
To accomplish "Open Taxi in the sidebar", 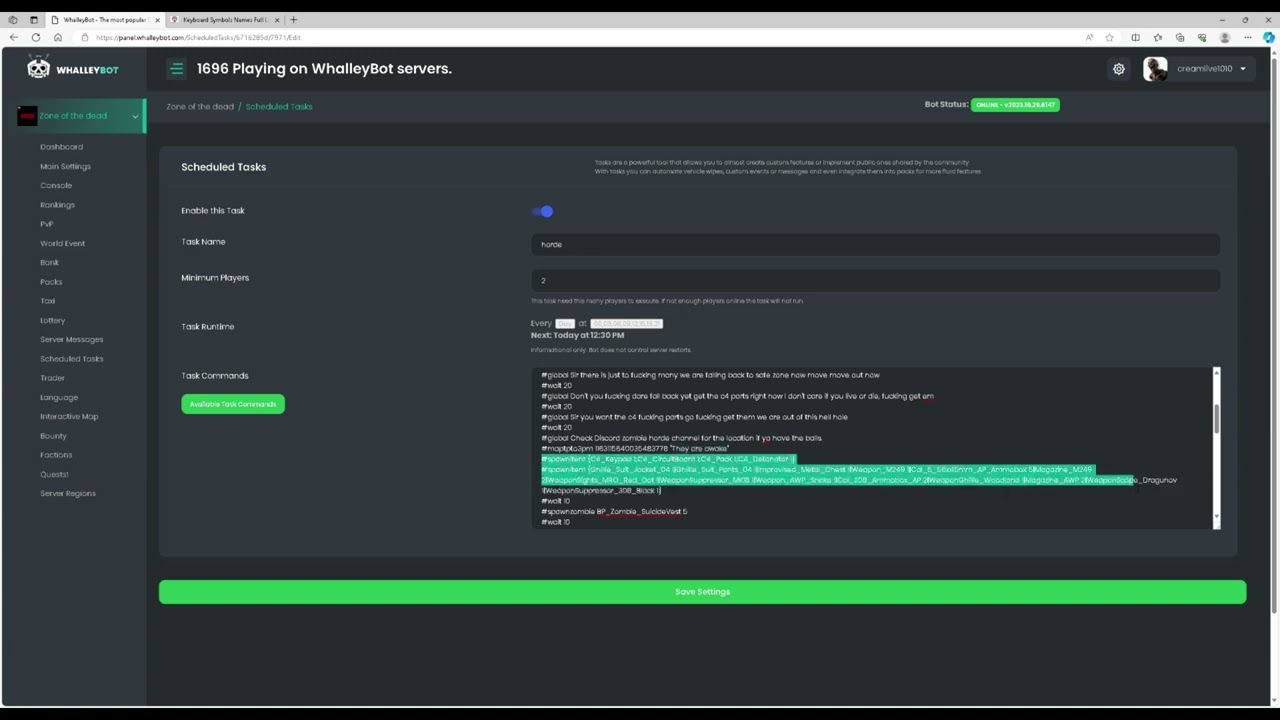I will pos(47,301).
